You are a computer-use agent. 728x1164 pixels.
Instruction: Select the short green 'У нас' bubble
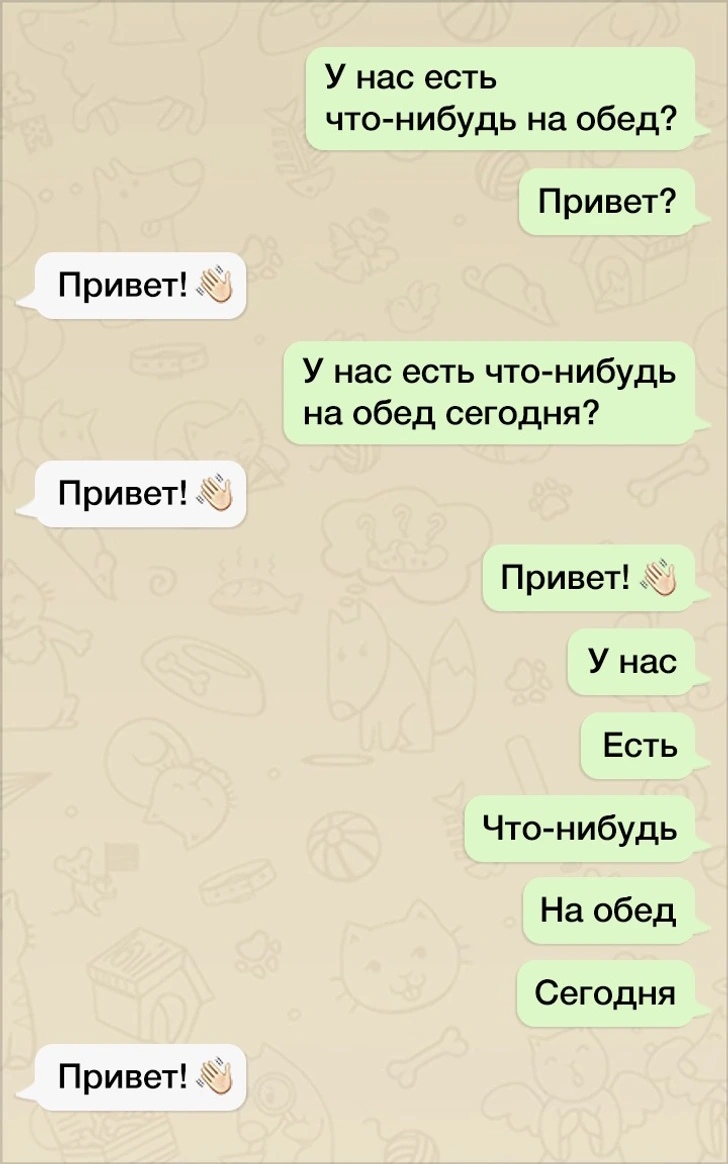tap(632, 661)
